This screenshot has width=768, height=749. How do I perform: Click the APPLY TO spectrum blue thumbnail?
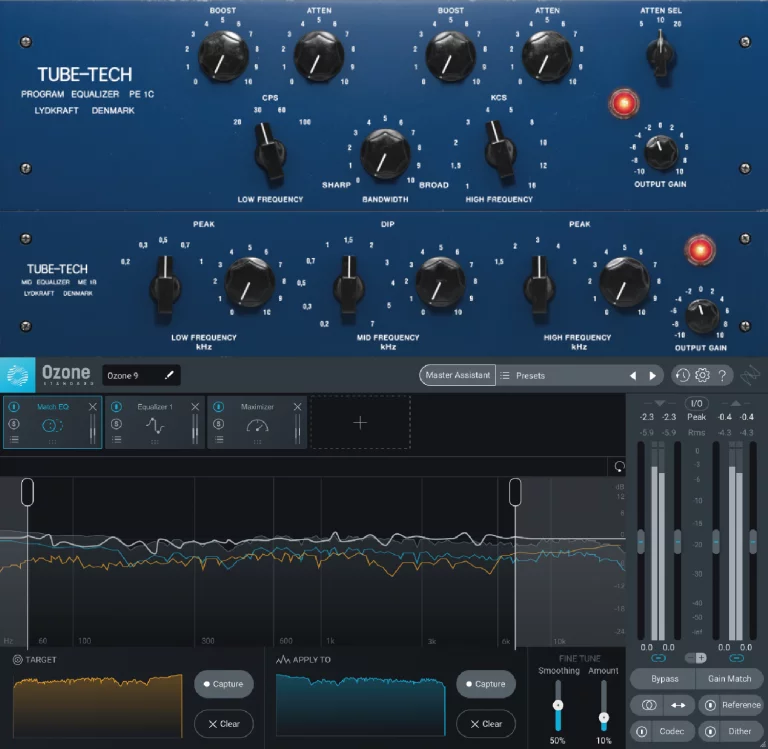pyautogui.click(x=360, y=705)
